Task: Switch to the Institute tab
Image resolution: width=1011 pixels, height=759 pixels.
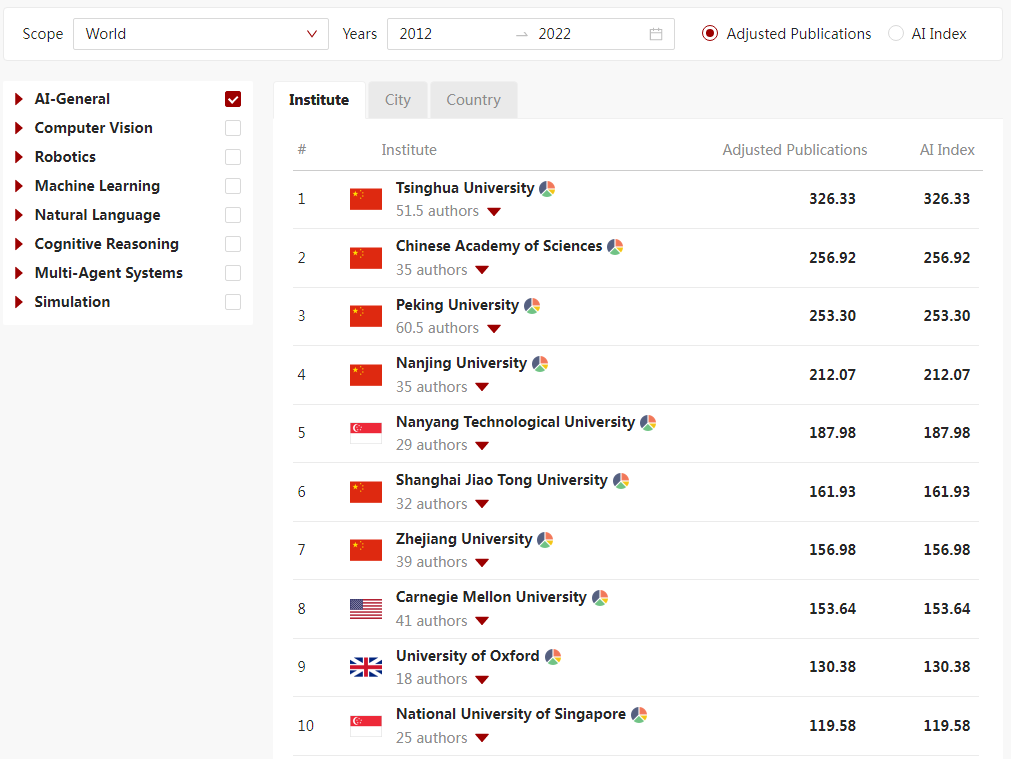Action: pos(319,100)
